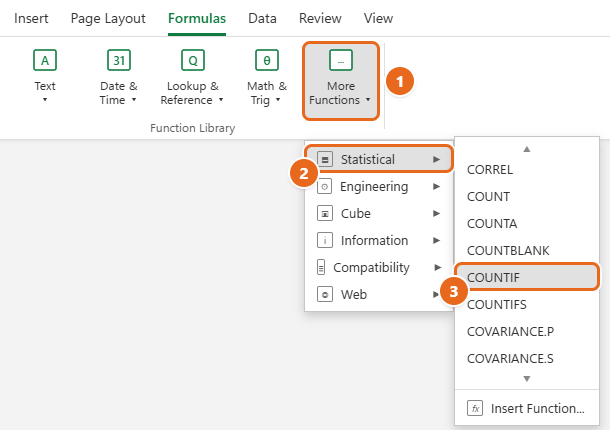This screenshot has height=430, width=610.
Task: Expand the Text dropdown arrow
Action: click(x=45, y=100)
